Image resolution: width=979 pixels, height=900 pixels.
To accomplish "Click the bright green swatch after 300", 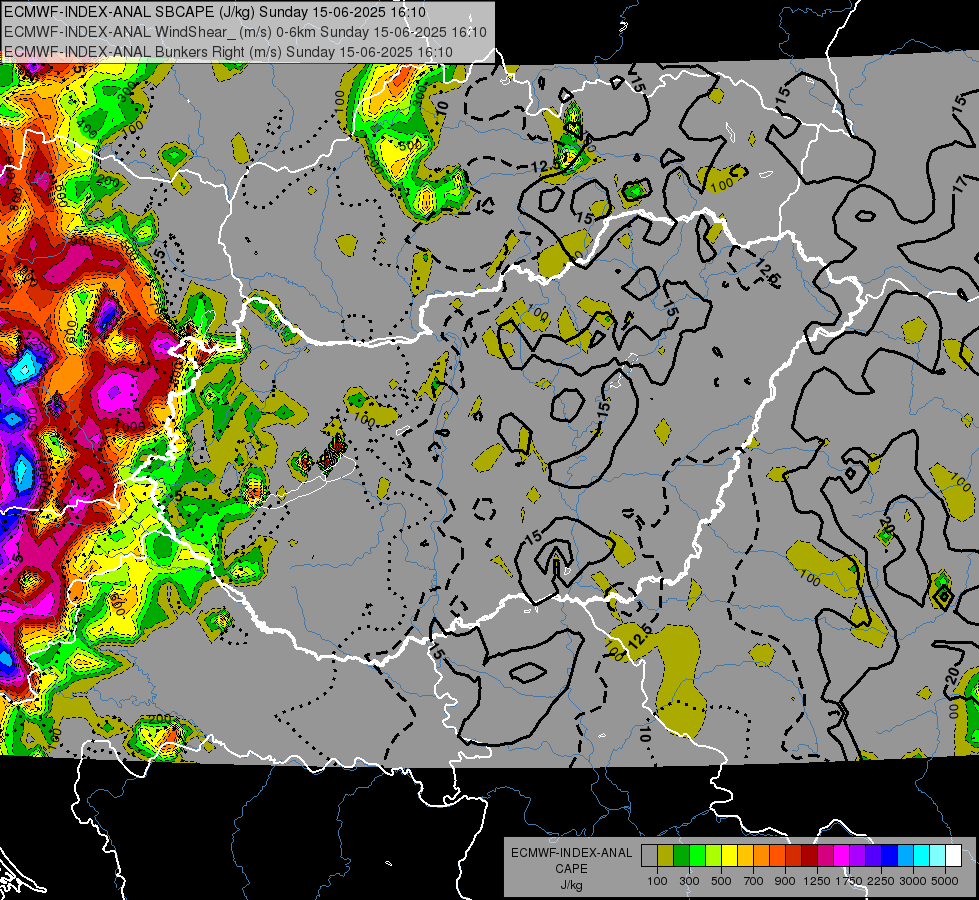I will pyautogui.click(x=697, y=856).
